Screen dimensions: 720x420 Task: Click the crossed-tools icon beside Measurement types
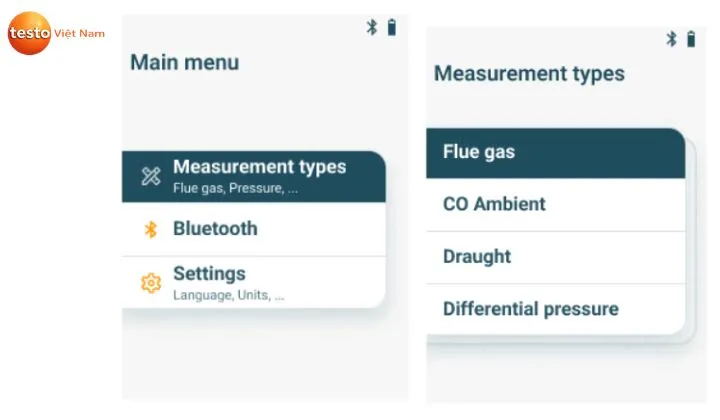(x=151, y=177)
